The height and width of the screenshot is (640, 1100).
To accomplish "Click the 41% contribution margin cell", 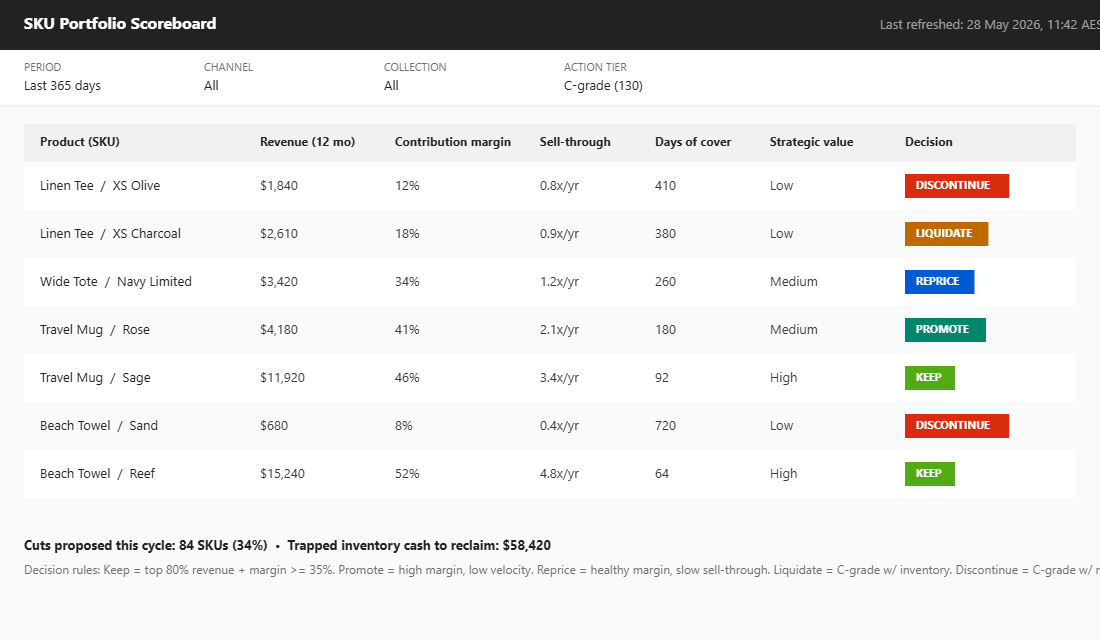I will click(x=407, y=330).
